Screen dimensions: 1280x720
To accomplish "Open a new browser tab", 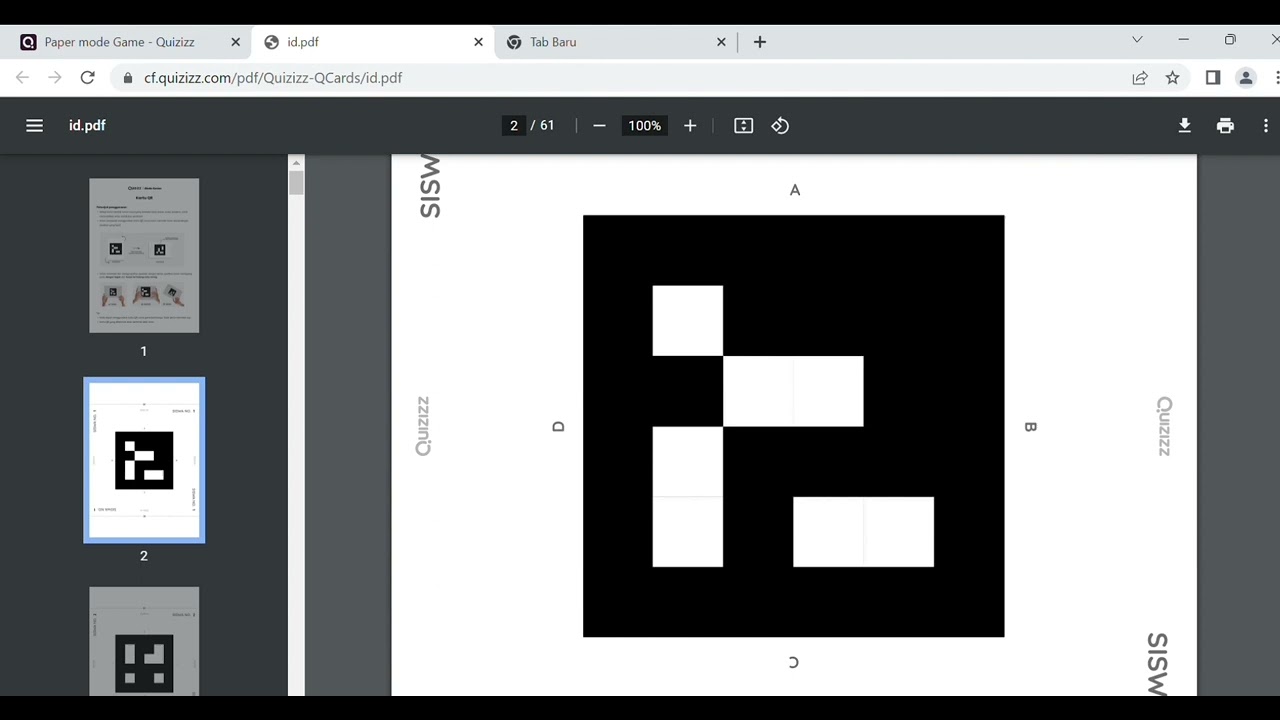I will pos(760,42).
